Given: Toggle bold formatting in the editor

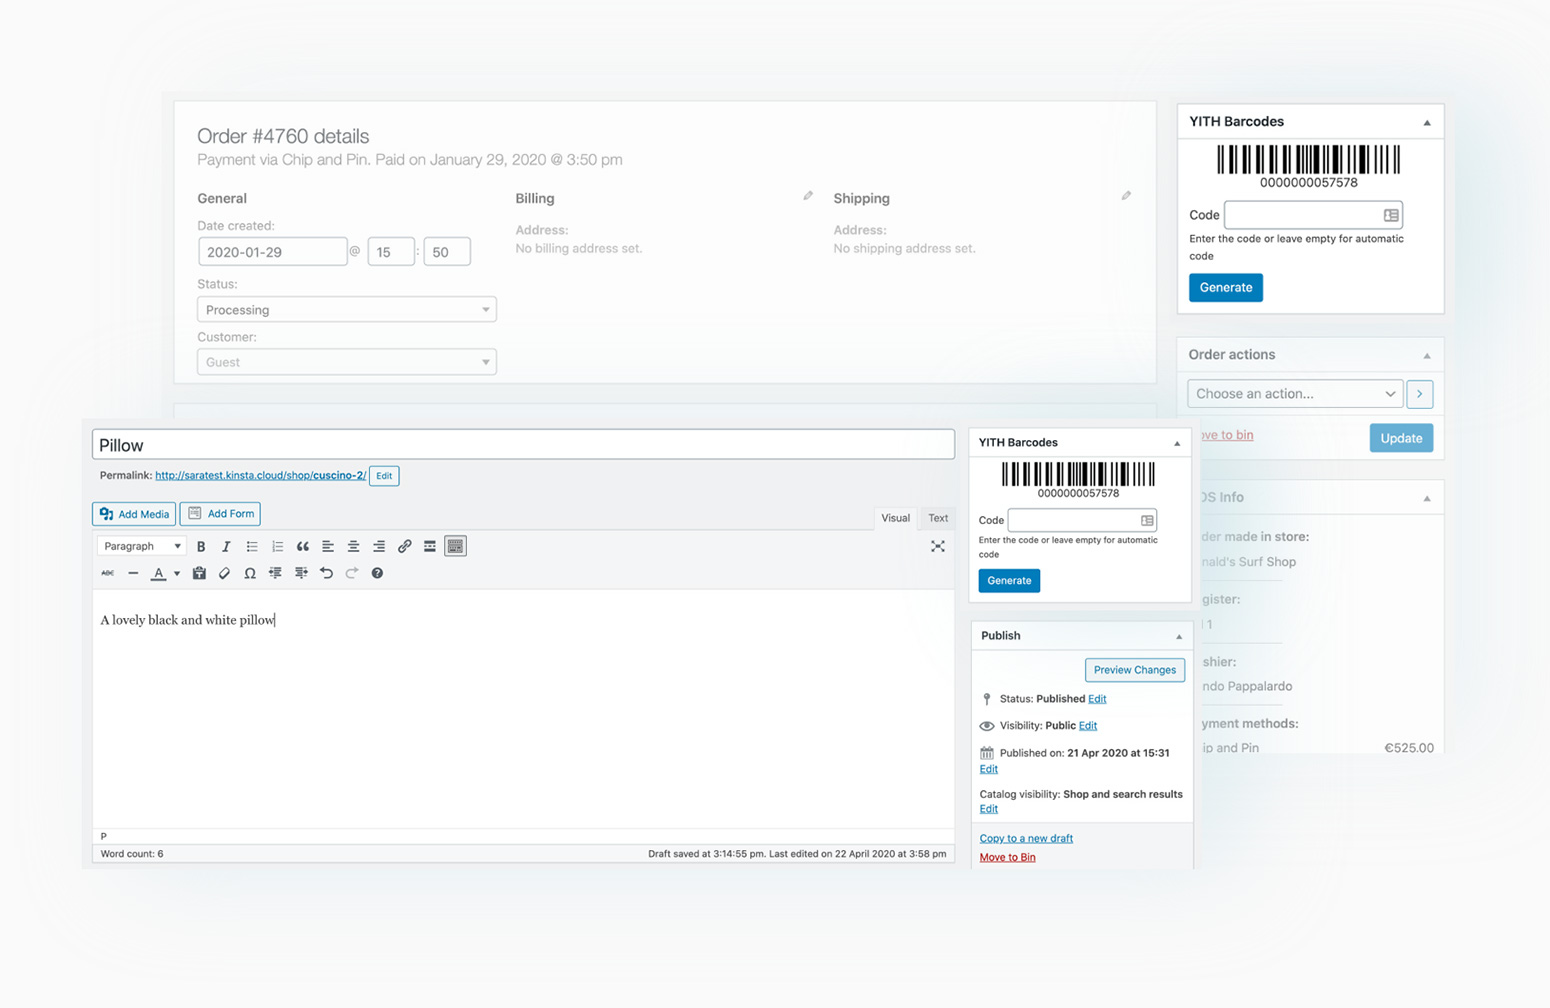Looking at the screenshot, I should (200, 546).
